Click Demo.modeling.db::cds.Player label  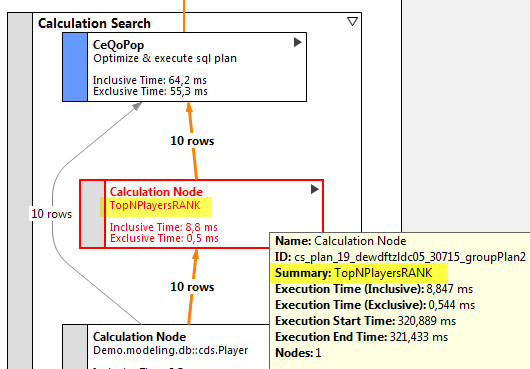point(171,350)
